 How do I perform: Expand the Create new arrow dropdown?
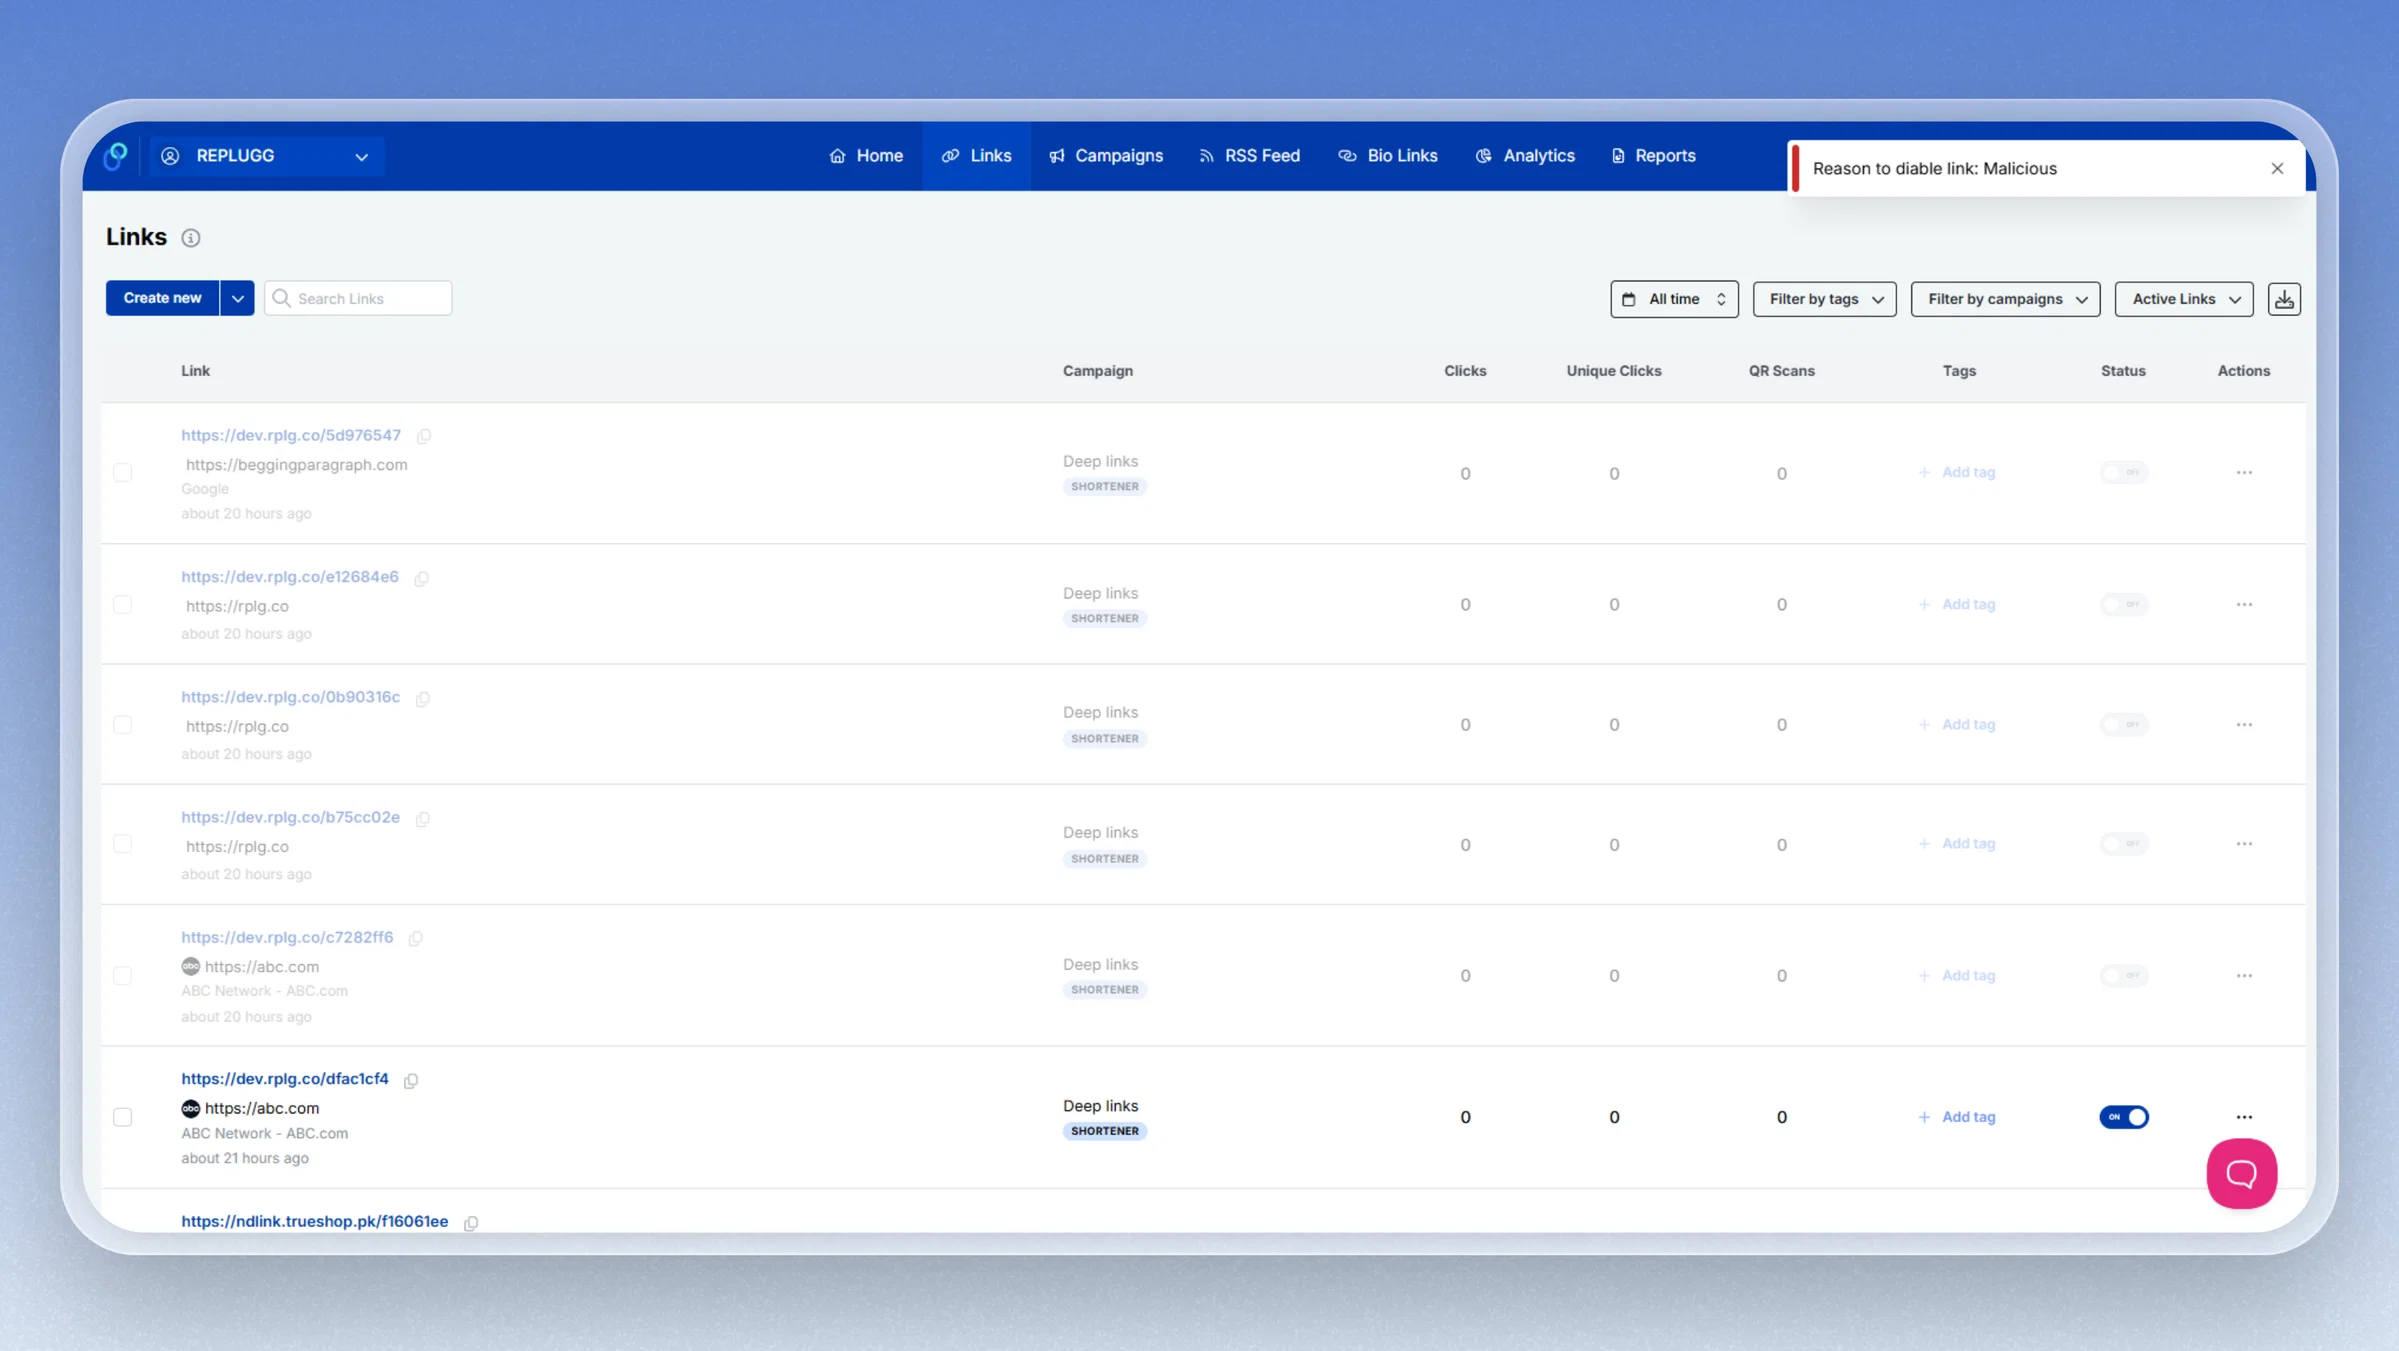coord(237,298)
